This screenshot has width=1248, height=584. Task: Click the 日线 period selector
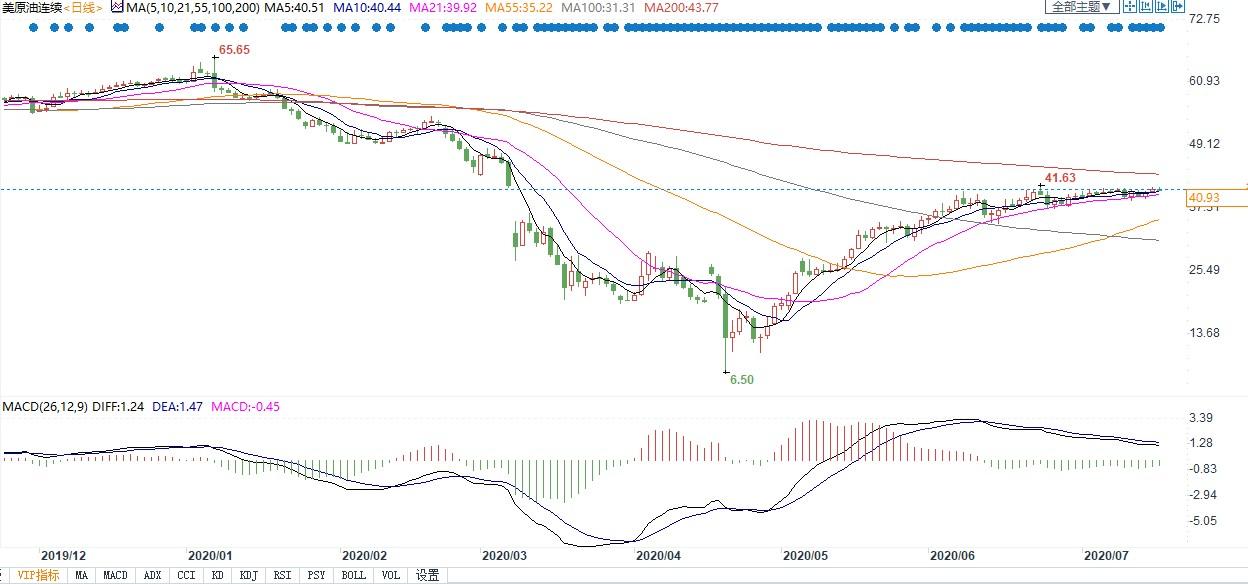(85, 7)
